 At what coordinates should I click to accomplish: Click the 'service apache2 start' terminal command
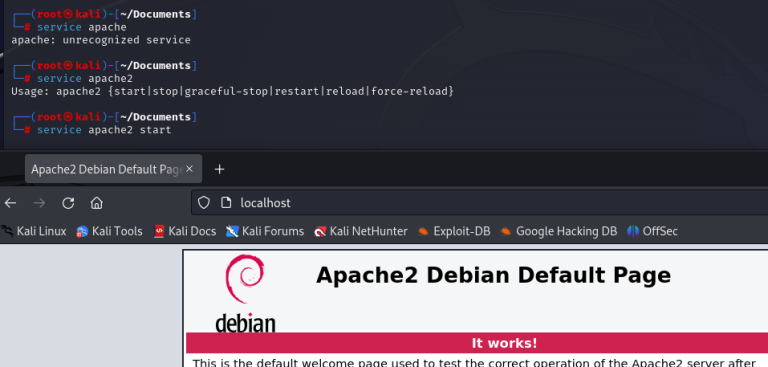(x=104, y=130)
